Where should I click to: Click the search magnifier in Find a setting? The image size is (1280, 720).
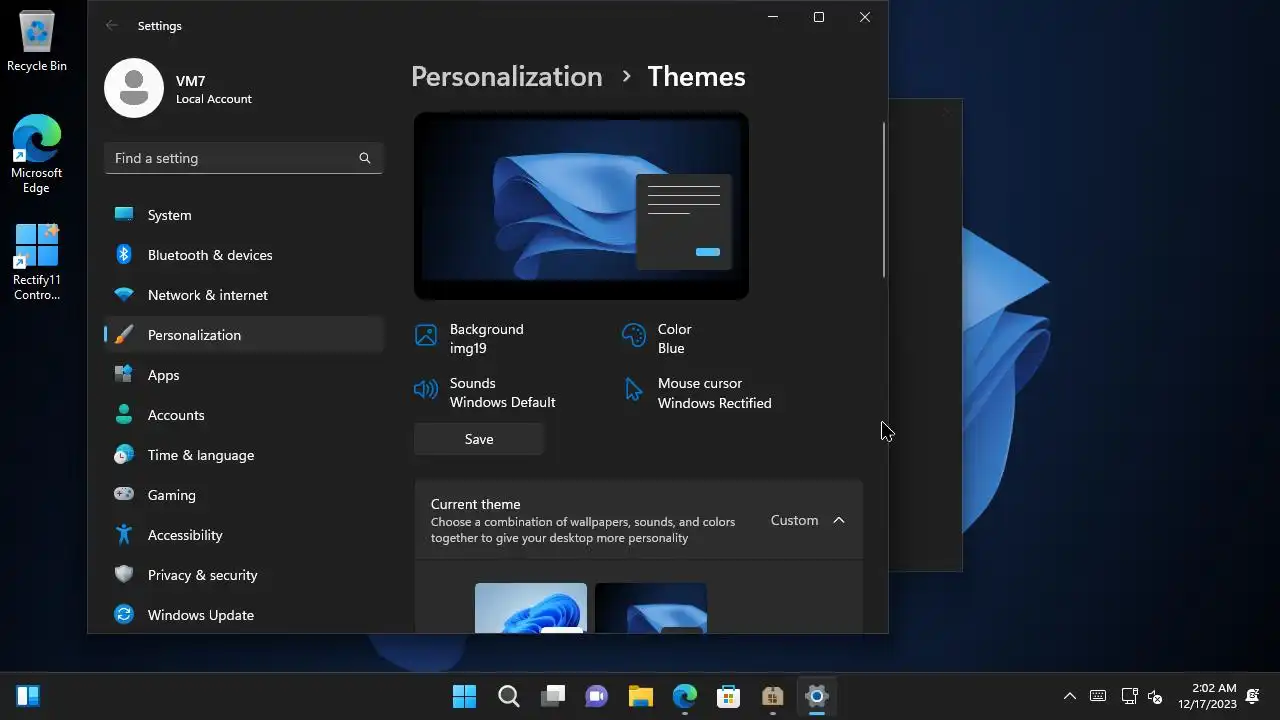tap(365, 158)
